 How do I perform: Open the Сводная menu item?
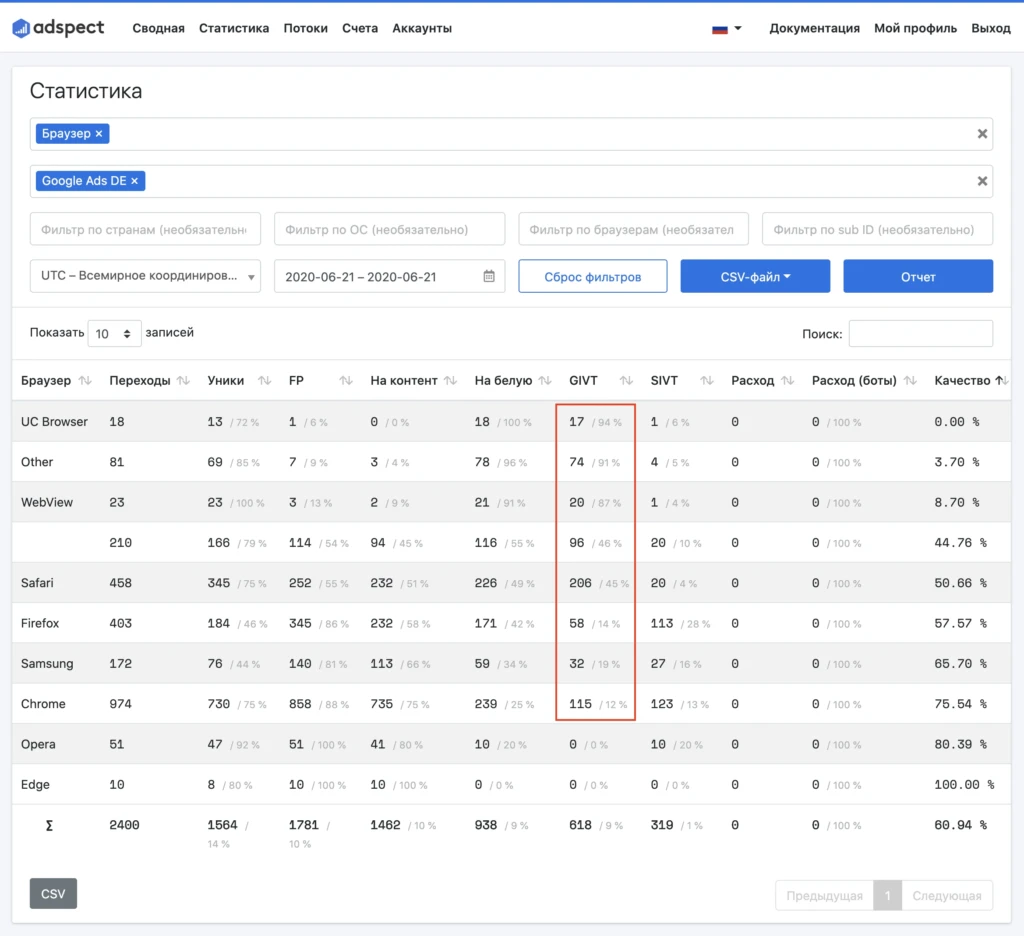click(x=159, y=28)
